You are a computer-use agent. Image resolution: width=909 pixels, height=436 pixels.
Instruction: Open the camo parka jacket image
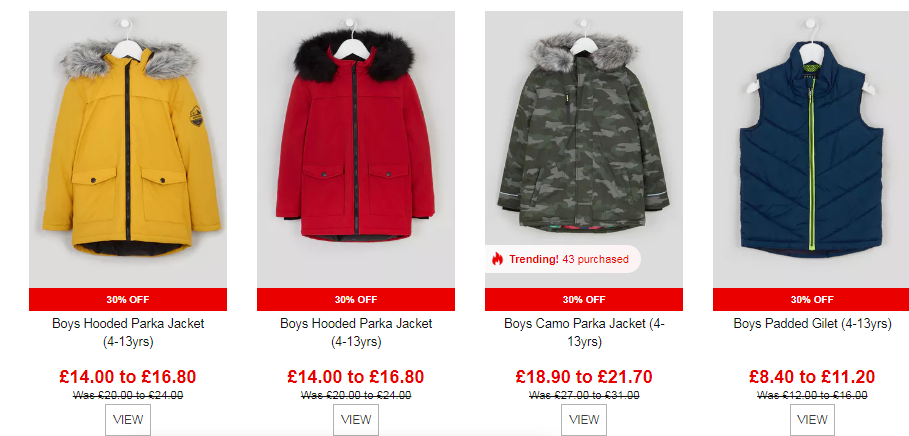coord(584,150)
